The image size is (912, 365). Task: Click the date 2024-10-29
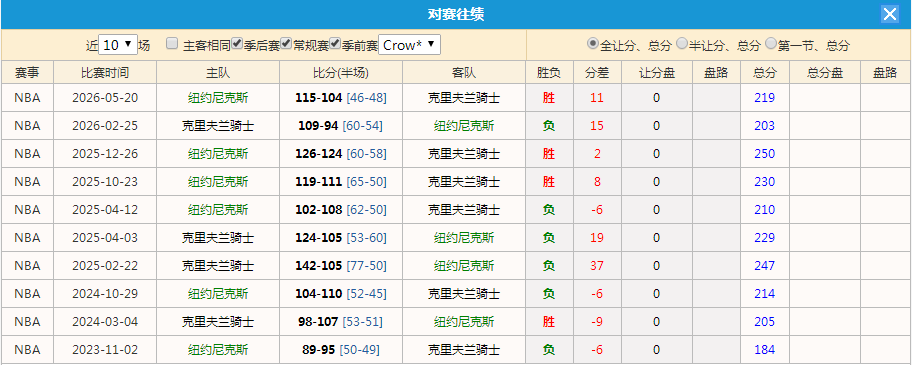(105, 294)
